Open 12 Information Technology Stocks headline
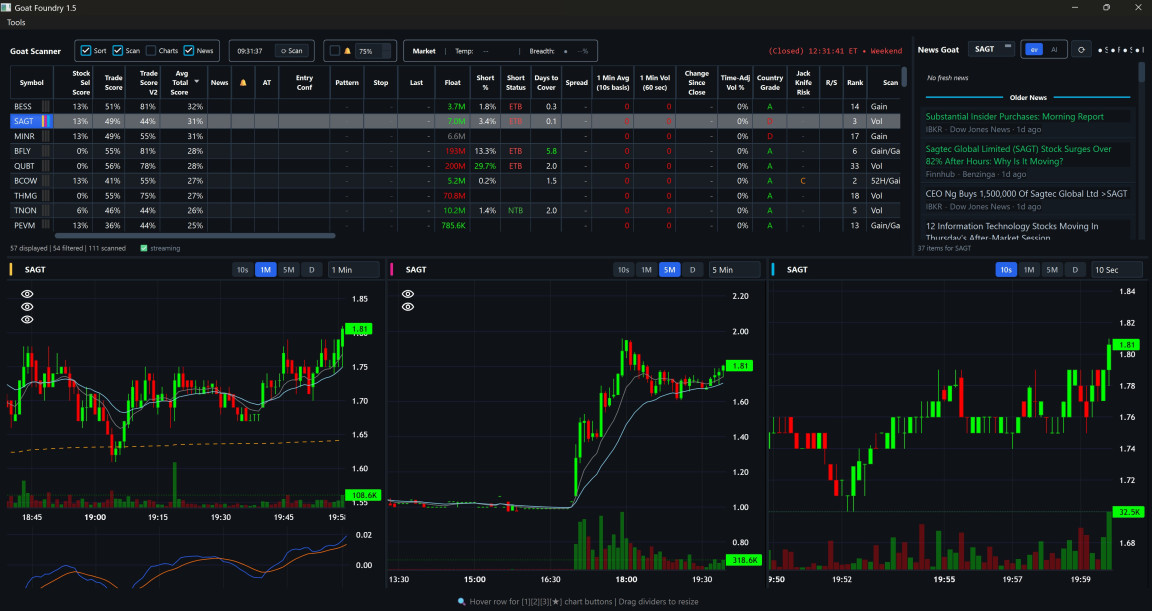Viewport: 1152px width, 611px height. [1012, 231]
